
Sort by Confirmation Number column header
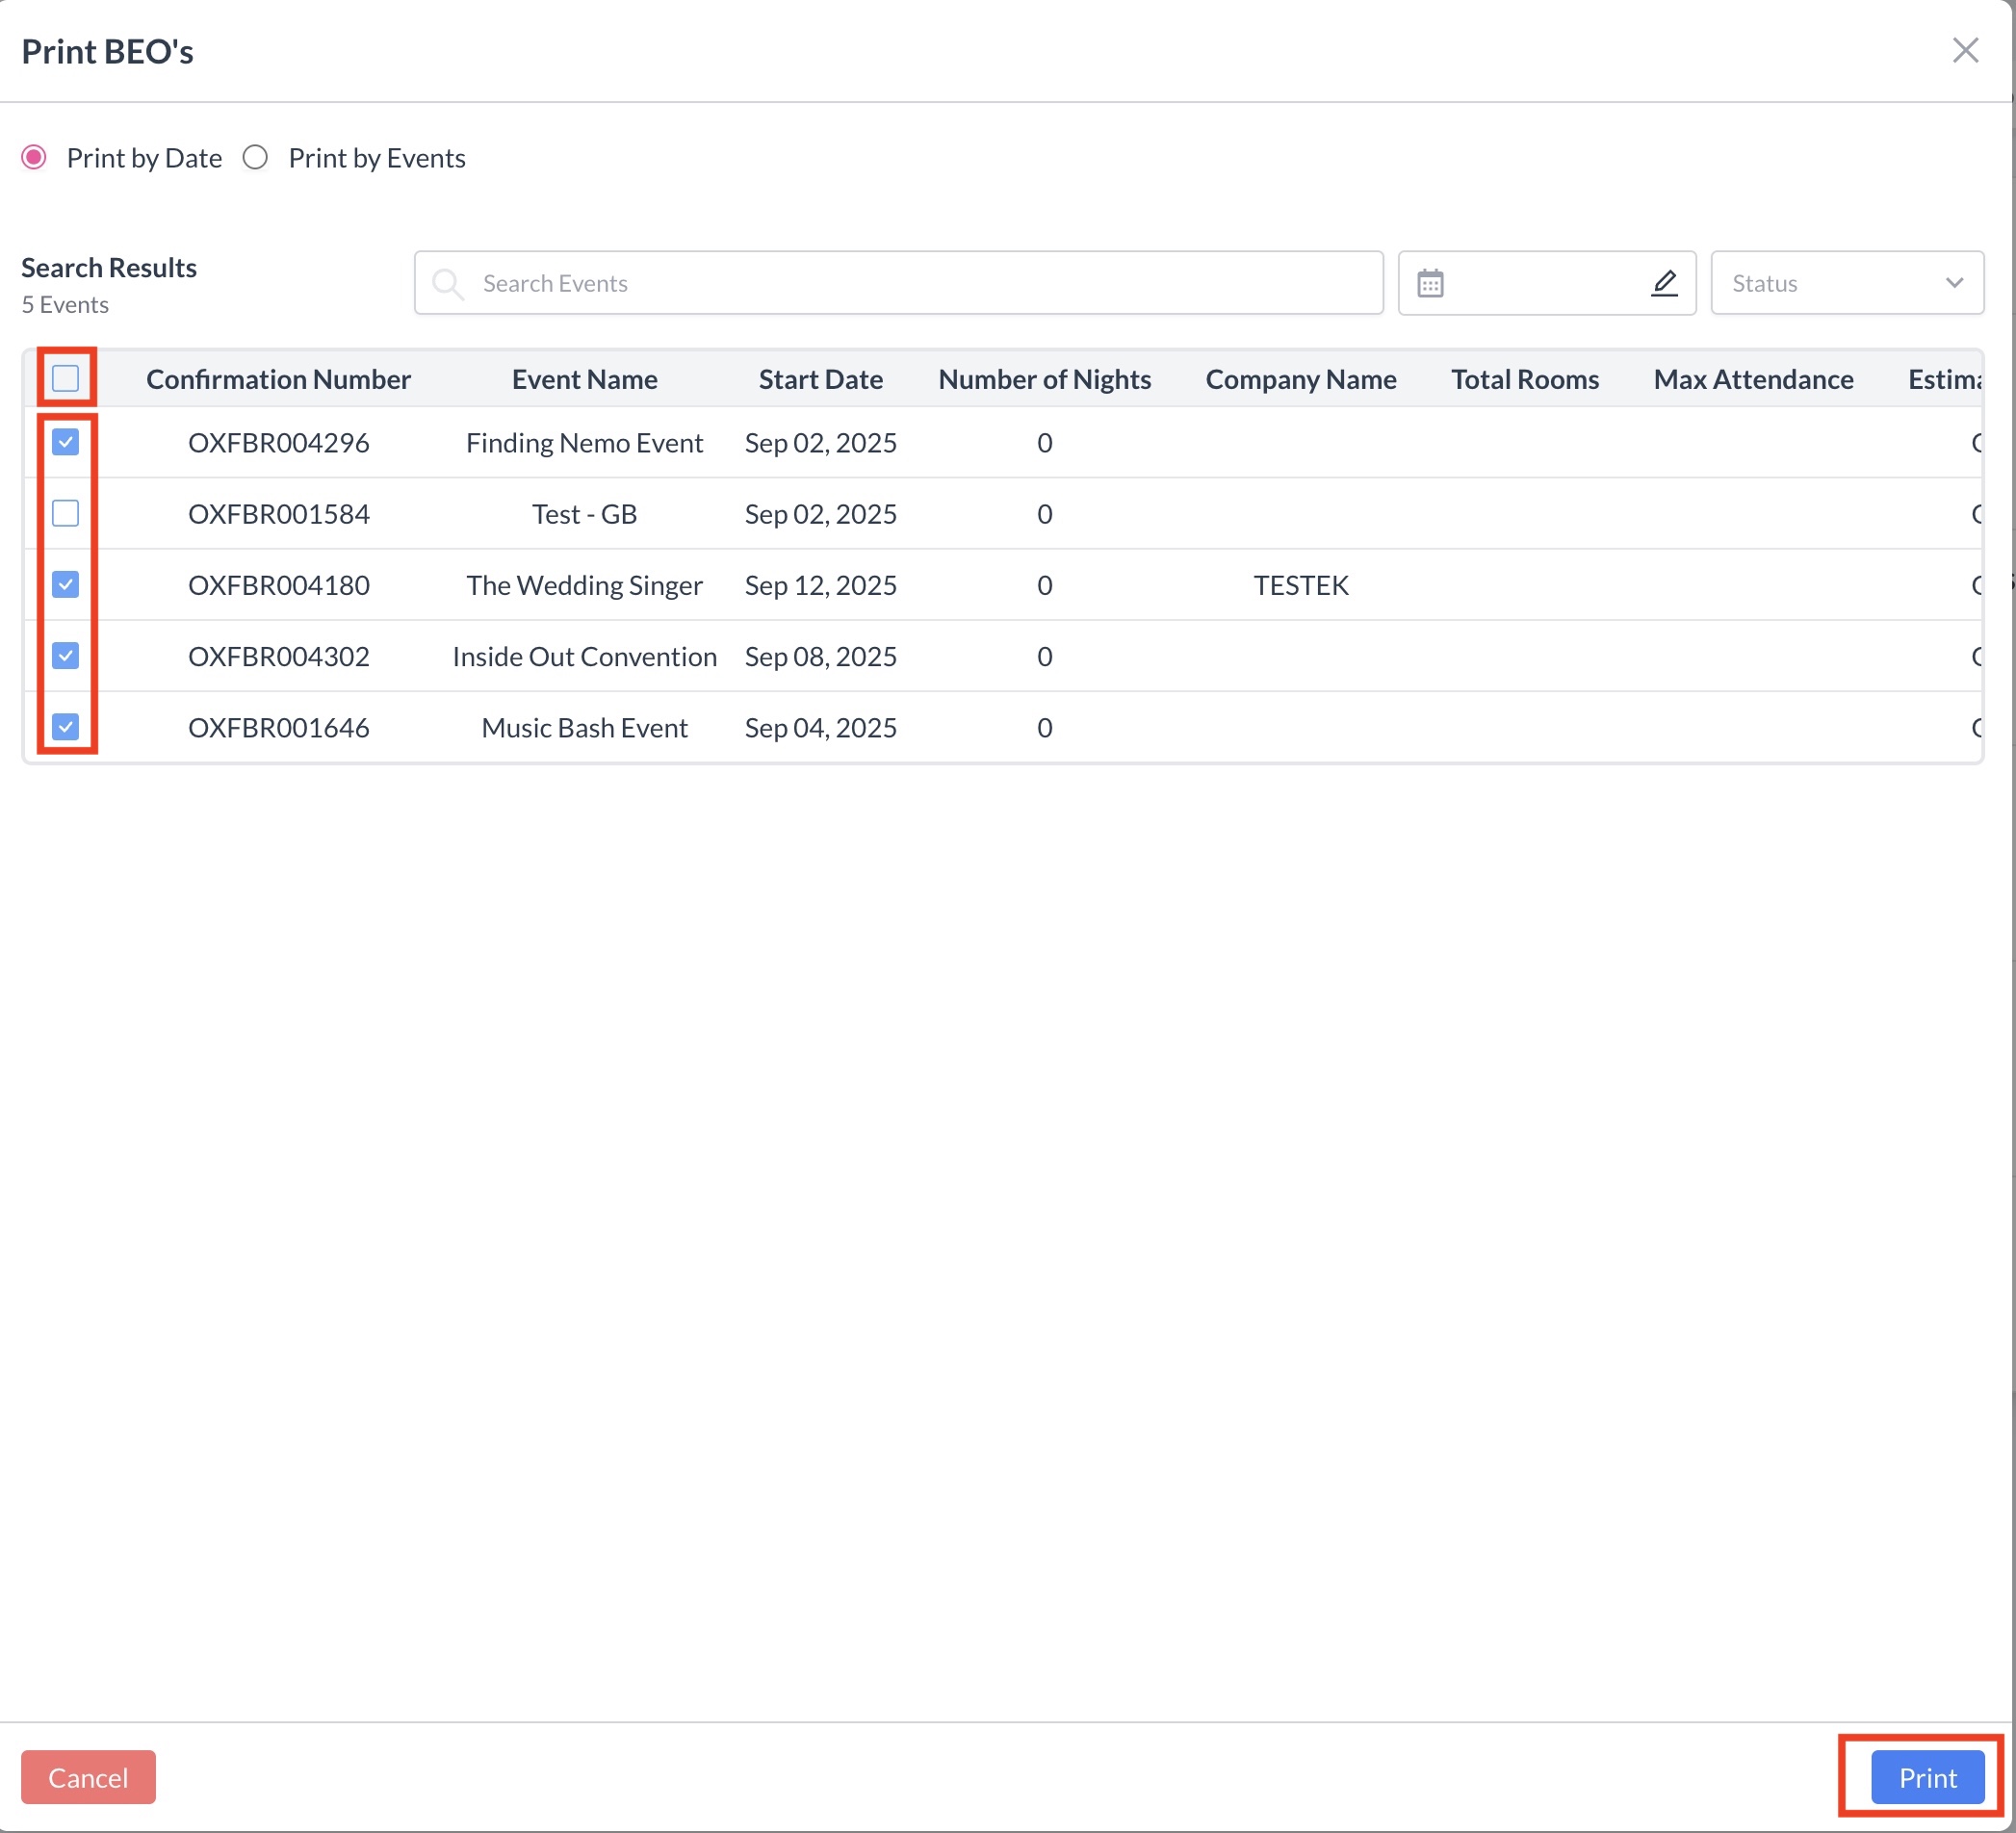278,379
